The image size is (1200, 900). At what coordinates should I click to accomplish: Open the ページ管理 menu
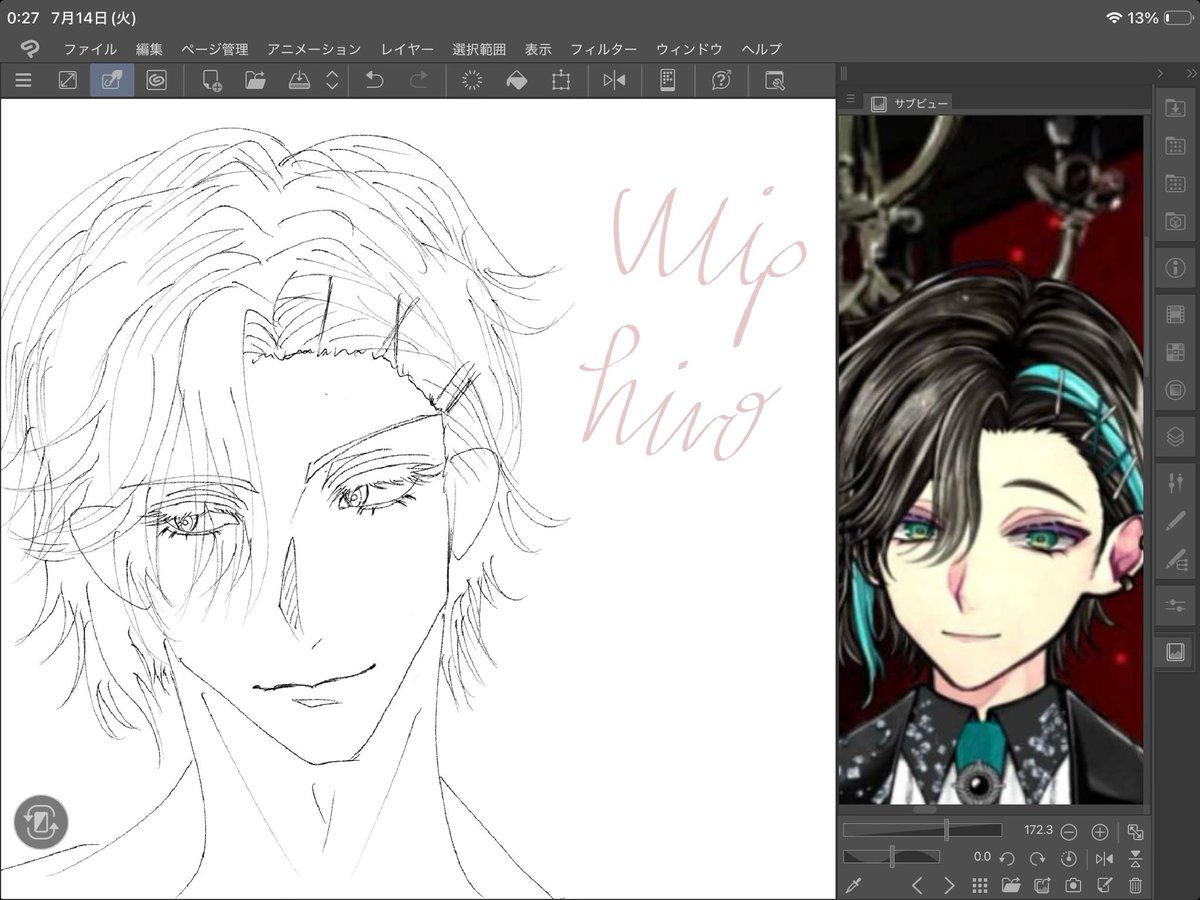click(215, 49)
